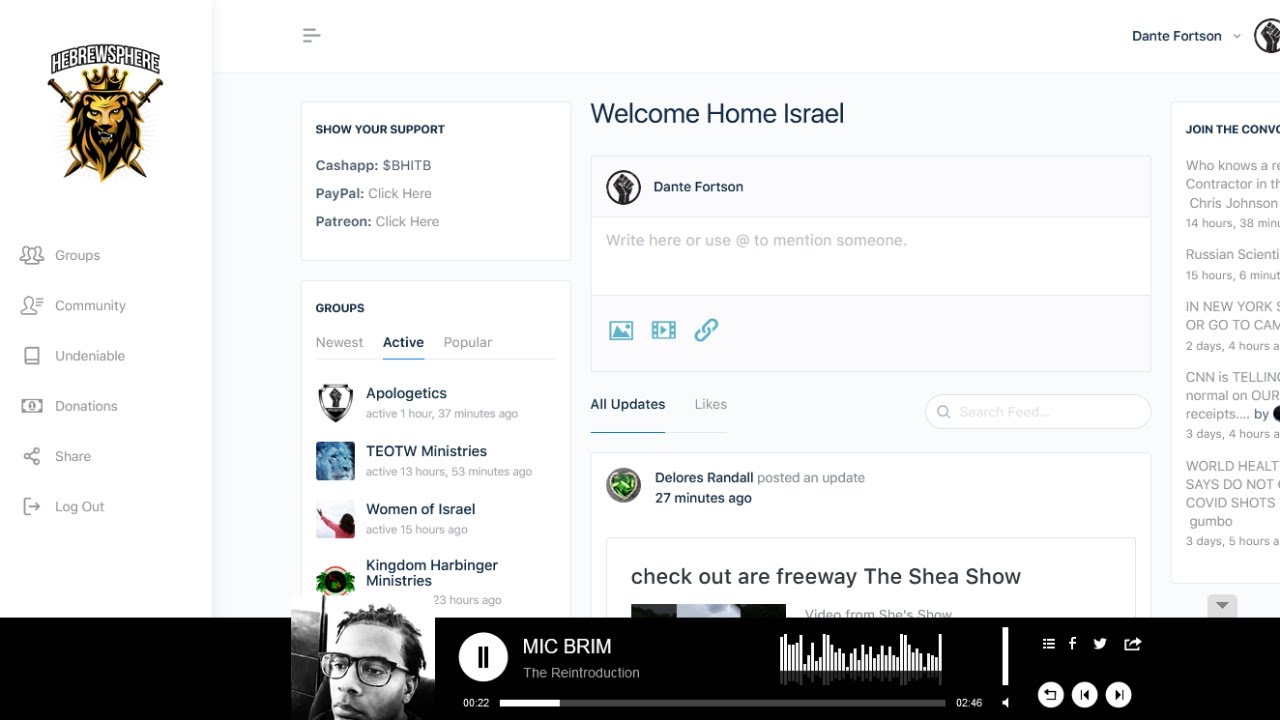The height and width of the screenshot is (720, 1280).
Task: Click the HebrewSphere lion logo
Action: coord(105,114)
